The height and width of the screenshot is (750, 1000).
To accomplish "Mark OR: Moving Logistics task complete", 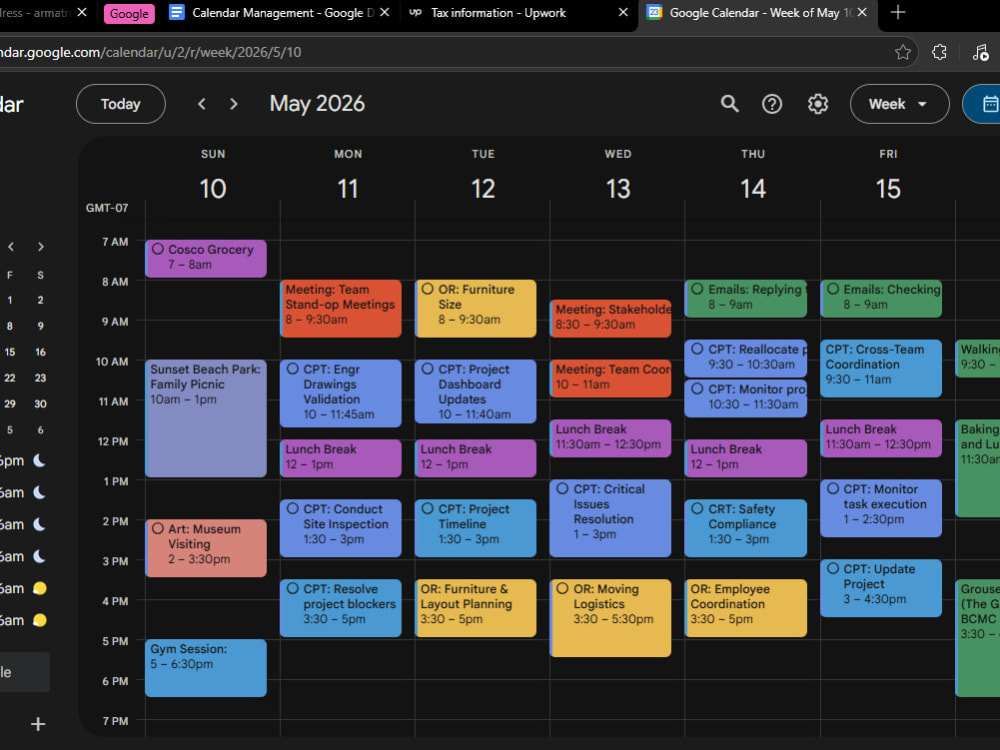I will point(562,588).
